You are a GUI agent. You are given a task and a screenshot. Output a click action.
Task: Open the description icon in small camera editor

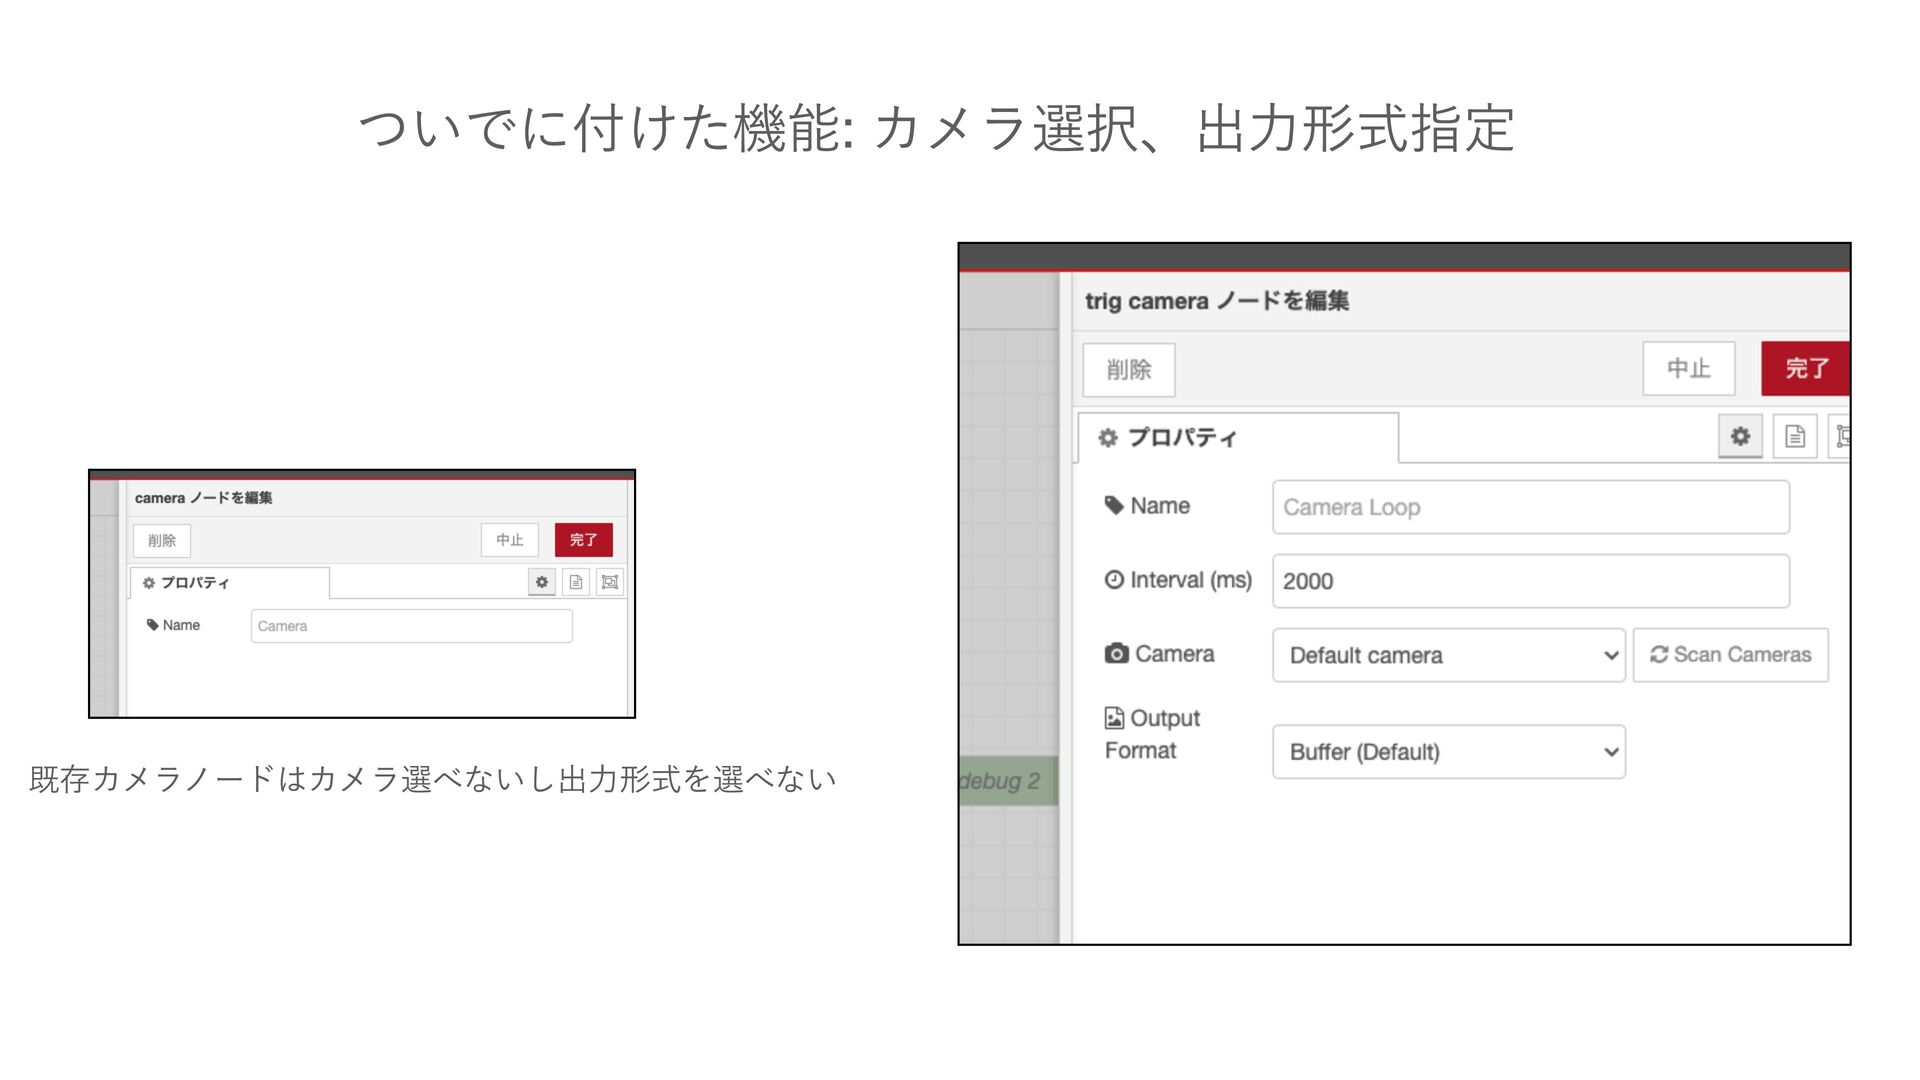click(576, 582)
